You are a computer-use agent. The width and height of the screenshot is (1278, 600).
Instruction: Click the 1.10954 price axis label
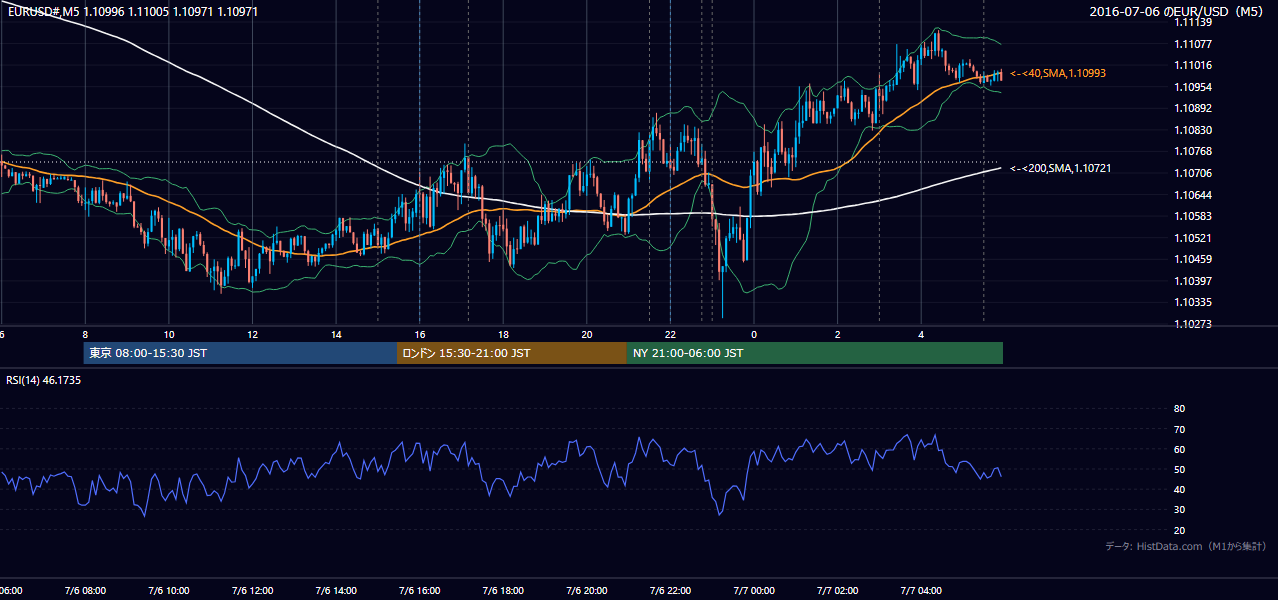click(x=1194, y=87)
